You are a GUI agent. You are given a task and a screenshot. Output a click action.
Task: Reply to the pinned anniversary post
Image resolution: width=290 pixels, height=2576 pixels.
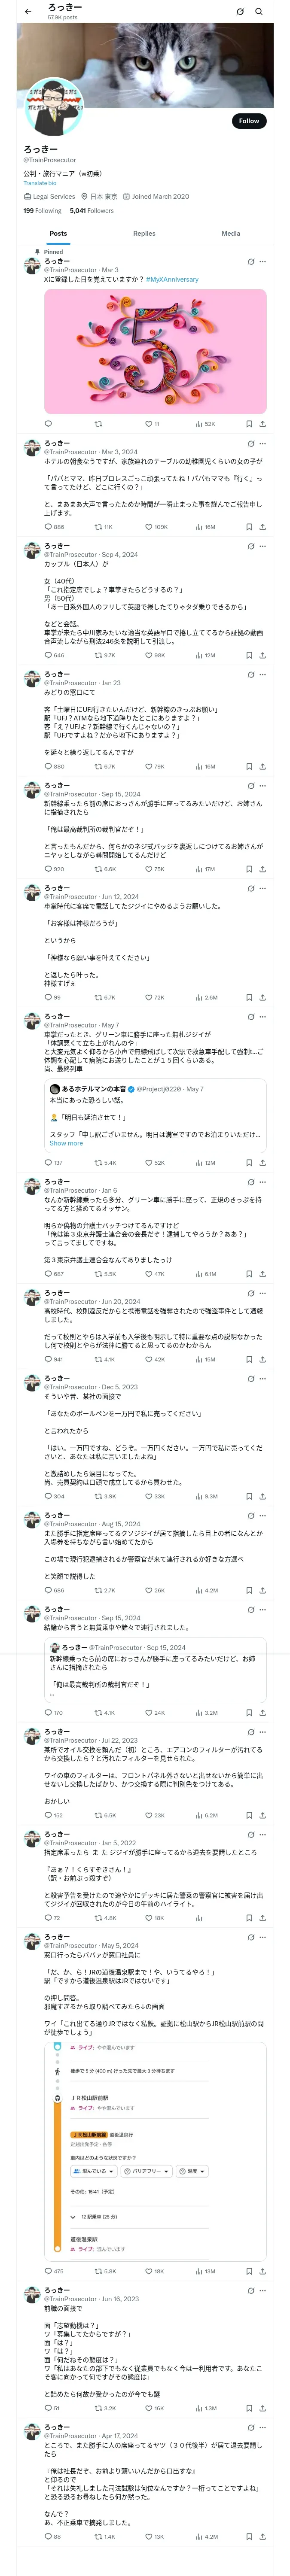(48, 424)
